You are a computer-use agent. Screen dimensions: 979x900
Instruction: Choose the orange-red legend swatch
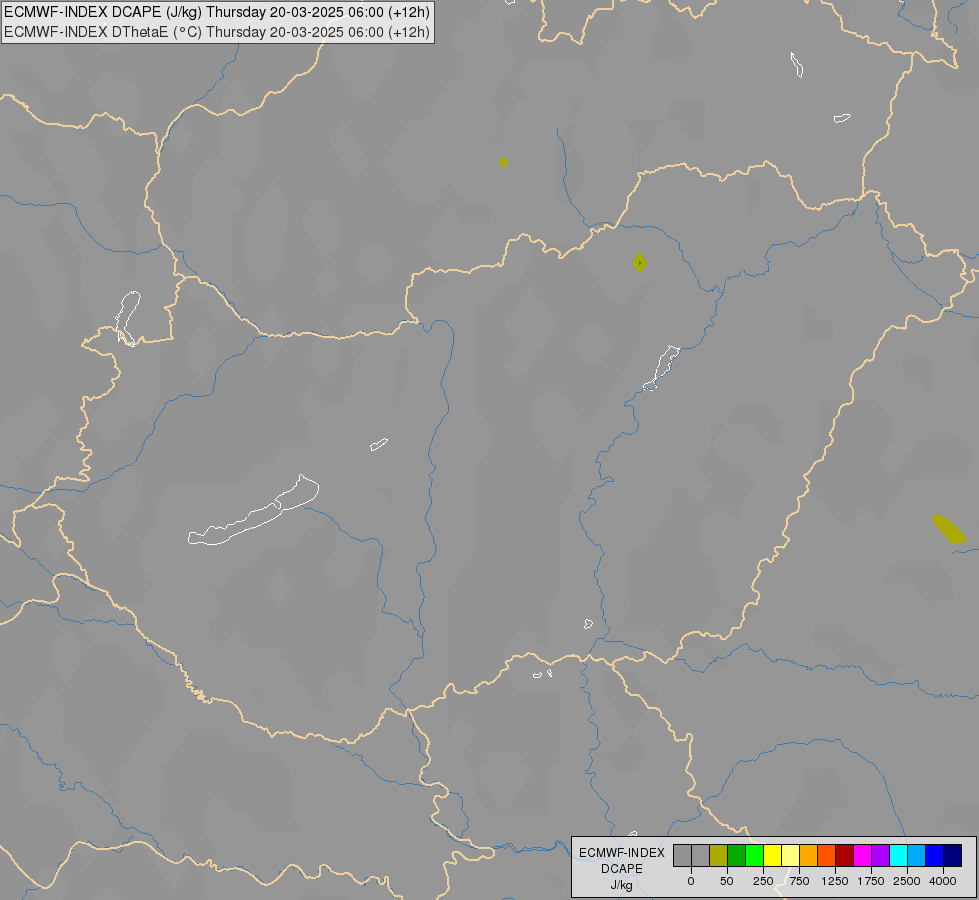(827, 855)
